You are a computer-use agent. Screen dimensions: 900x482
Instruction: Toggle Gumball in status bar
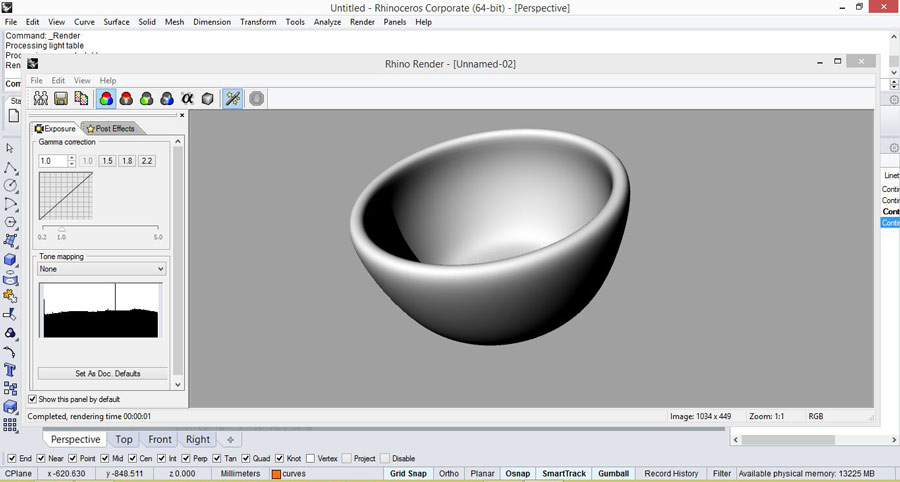pyautogui.click(x=614, y=474)
